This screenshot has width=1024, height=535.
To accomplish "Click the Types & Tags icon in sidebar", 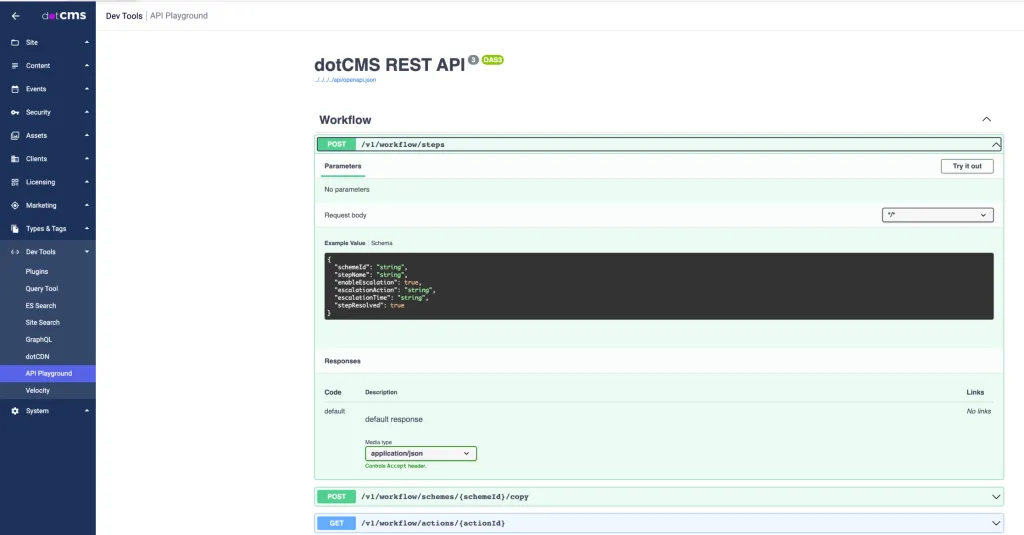I will coord(15,229).
